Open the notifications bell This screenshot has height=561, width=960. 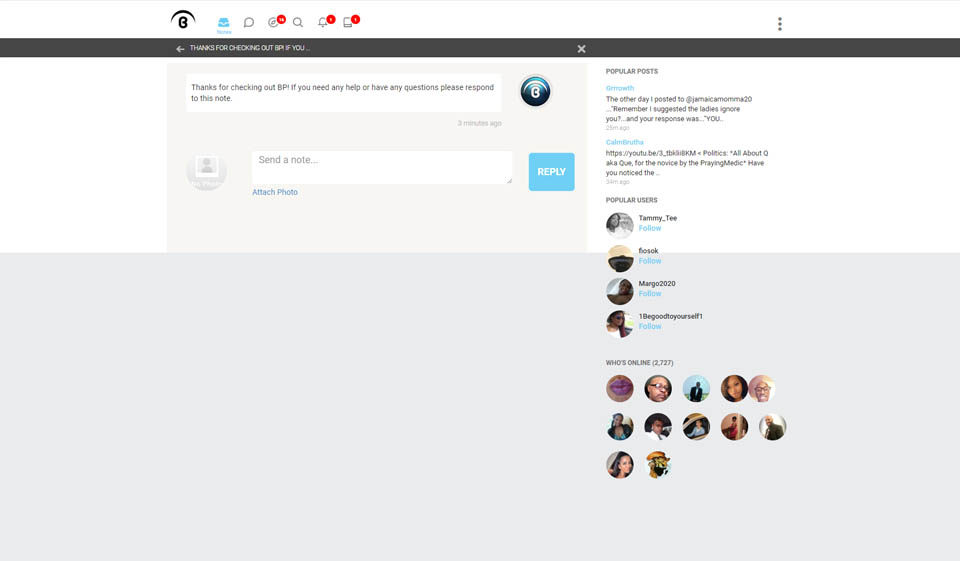pyautogui.click(x=323, y=23)
